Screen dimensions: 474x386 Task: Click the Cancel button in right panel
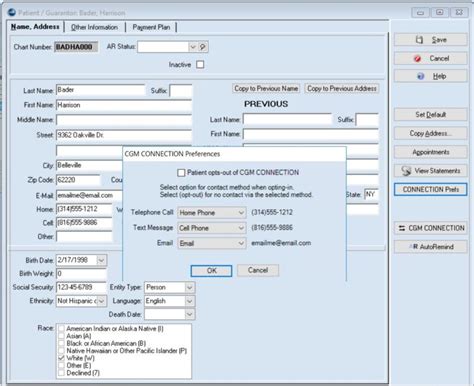(x=430, y=58)
